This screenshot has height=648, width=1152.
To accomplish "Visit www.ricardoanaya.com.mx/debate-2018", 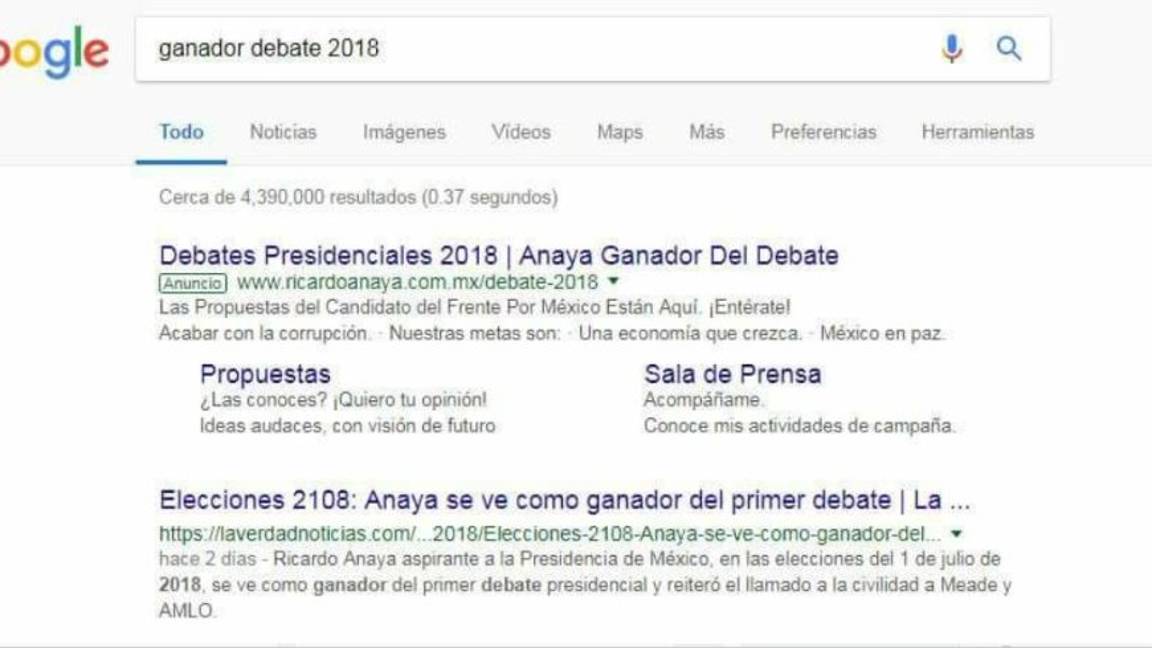I will click(x=418, y=283).
